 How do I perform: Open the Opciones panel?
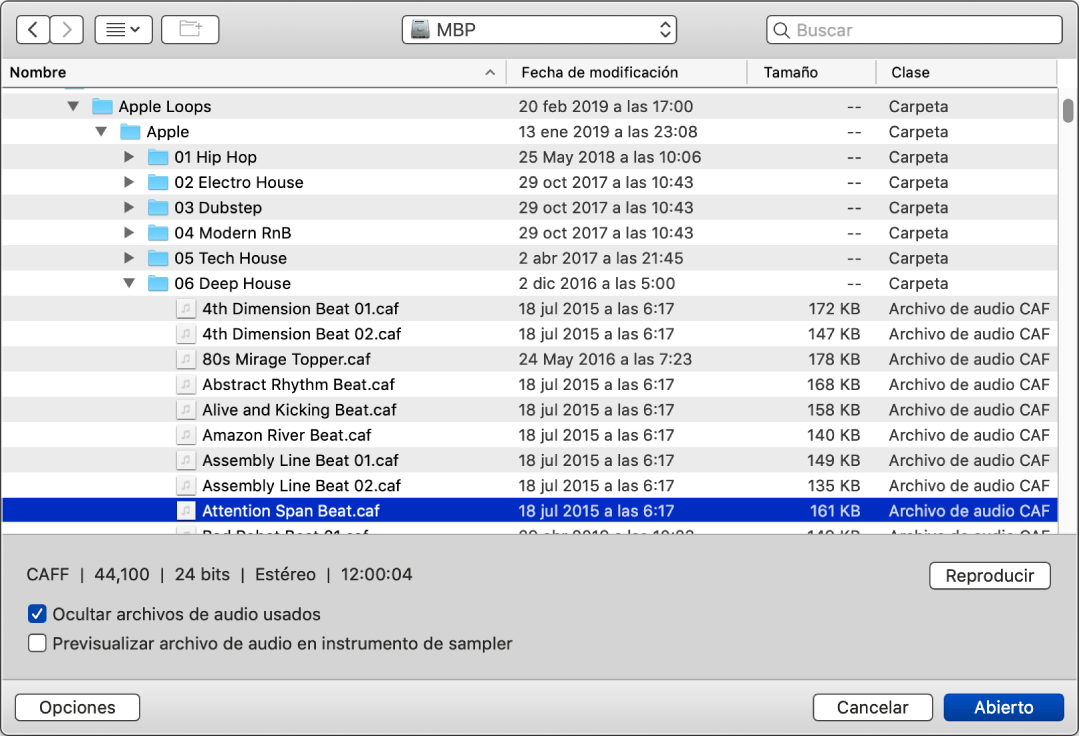[76, 707]
